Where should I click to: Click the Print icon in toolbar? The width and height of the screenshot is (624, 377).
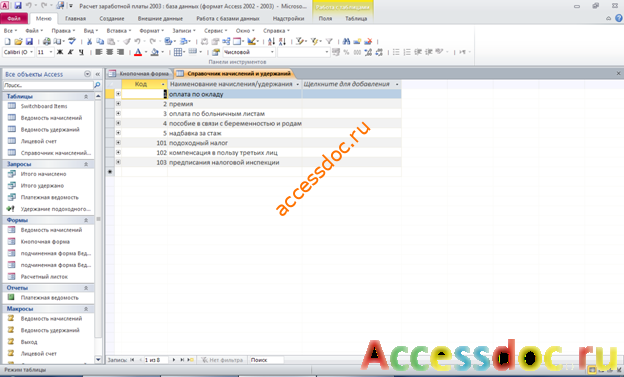pyautogui.click(x=47, y=41)
